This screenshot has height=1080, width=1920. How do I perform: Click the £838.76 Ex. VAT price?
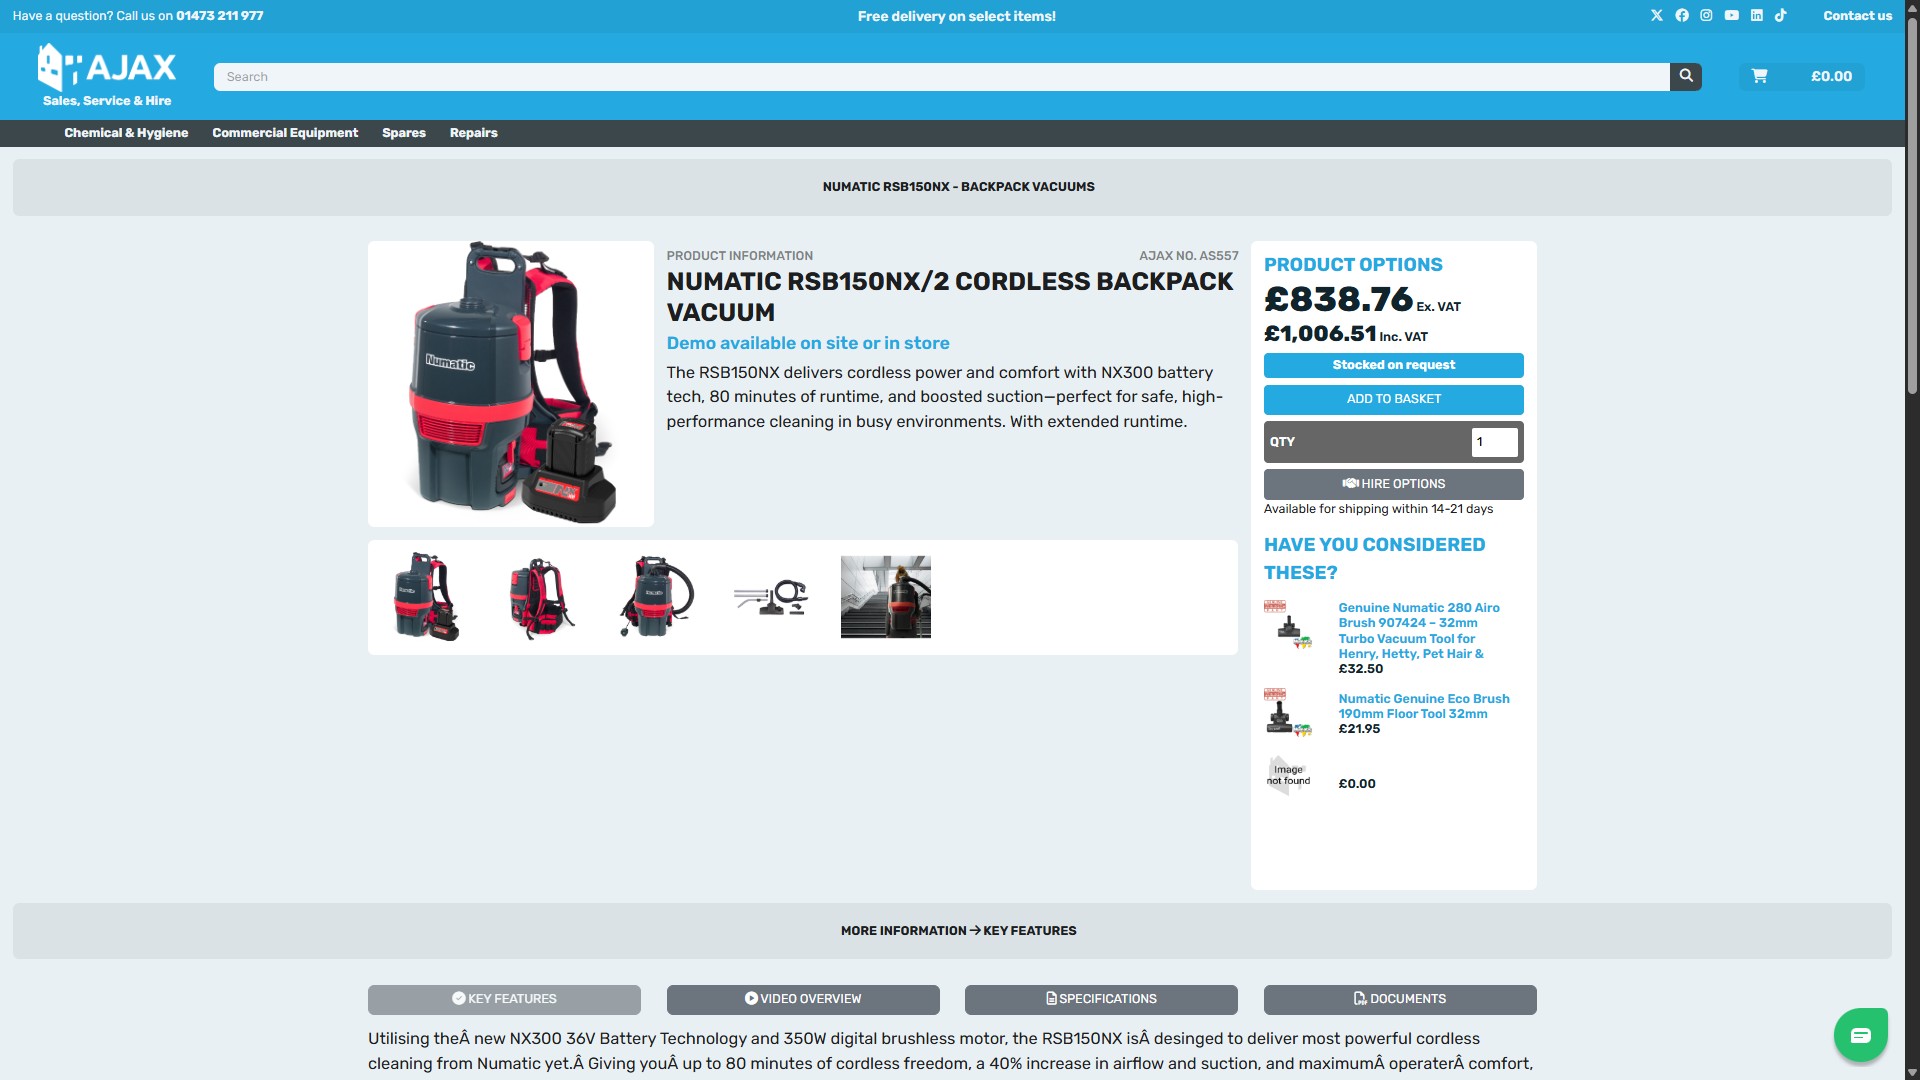pyautogui.click(x=1362, y=299)
